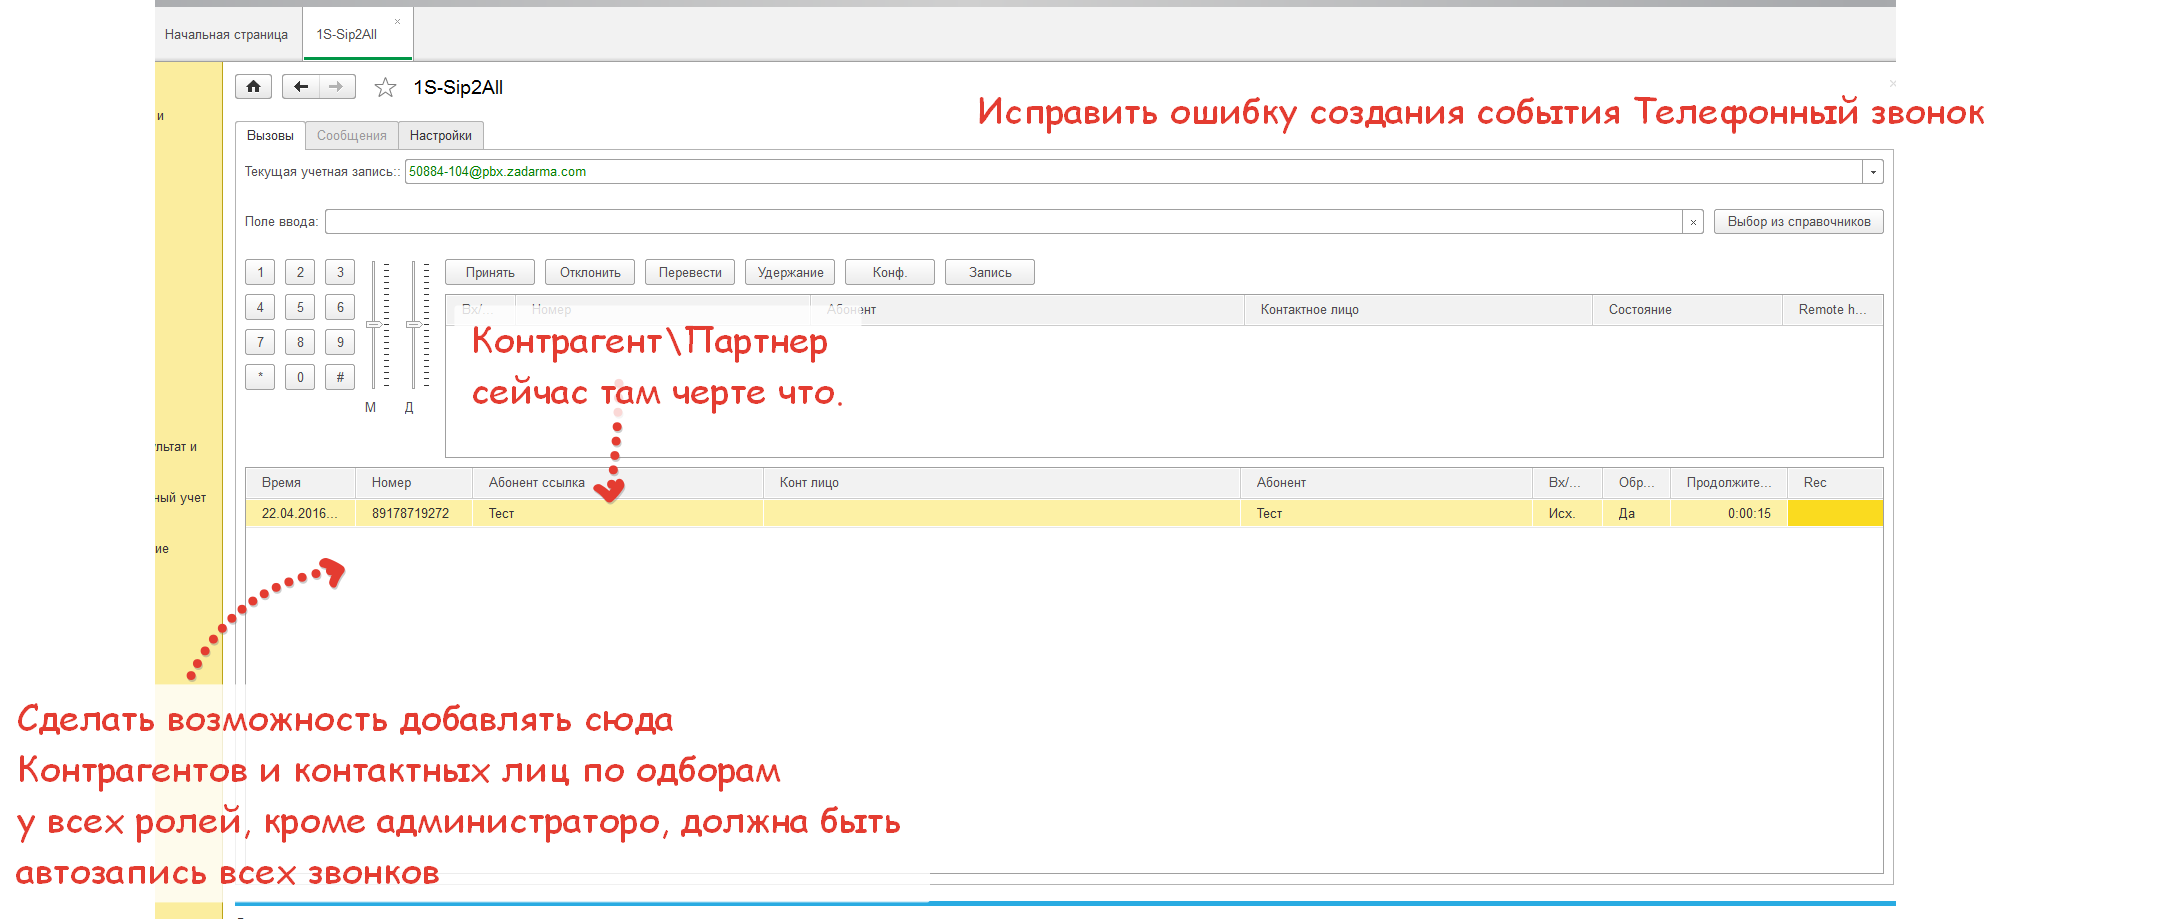This screenshot has width=2183, height=919.
Task: Click inside the Поле ввода field
Action: [x=1000, y=222]
